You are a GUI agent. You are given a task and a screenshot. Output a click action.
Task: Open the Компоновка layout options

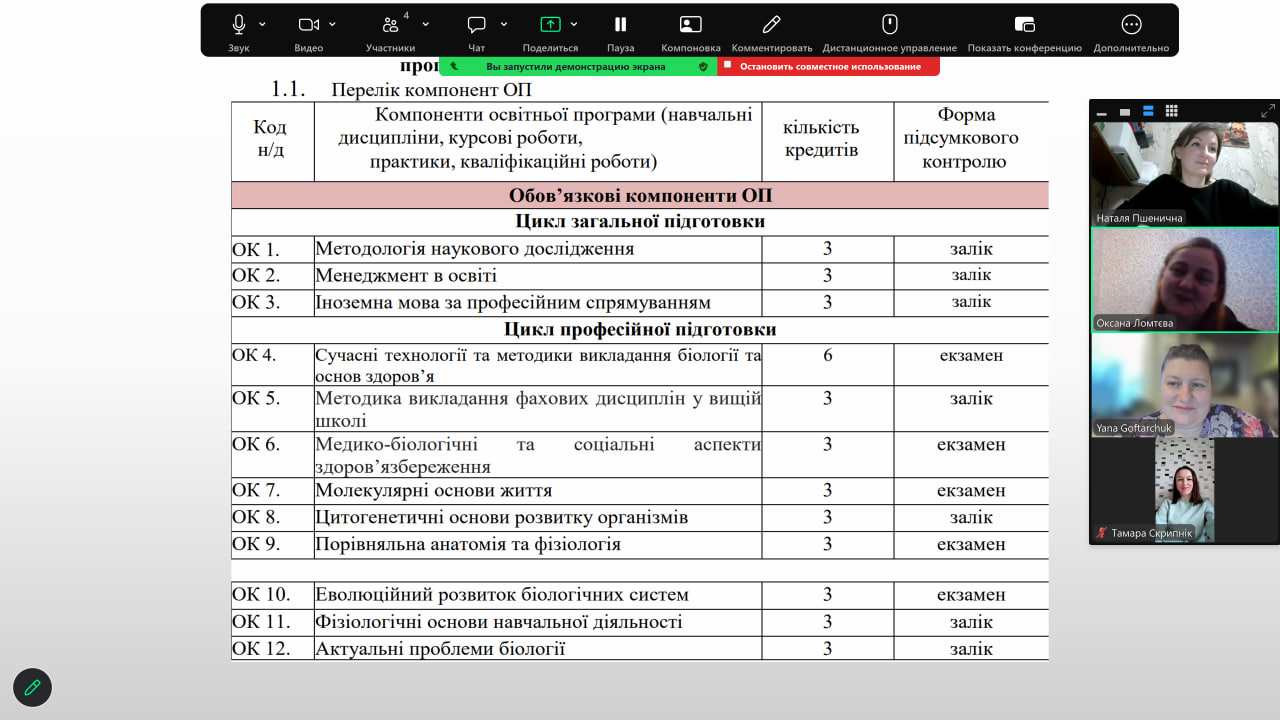point(690,25)
